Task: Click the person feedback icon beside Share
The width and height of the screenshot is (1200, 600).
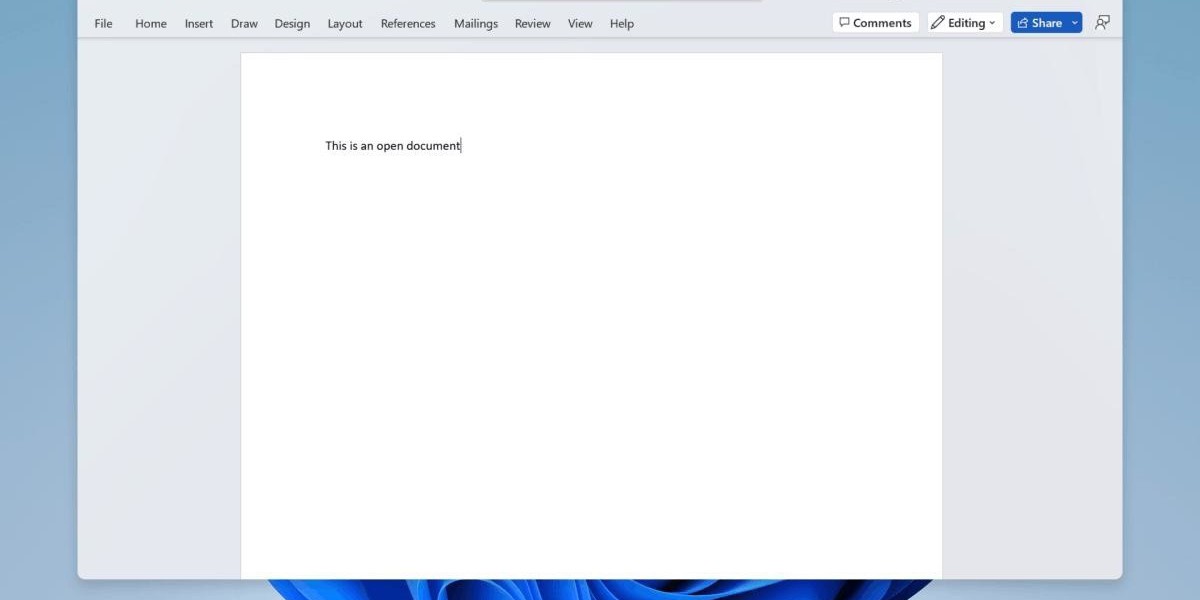Action: tap(1102, 23)
